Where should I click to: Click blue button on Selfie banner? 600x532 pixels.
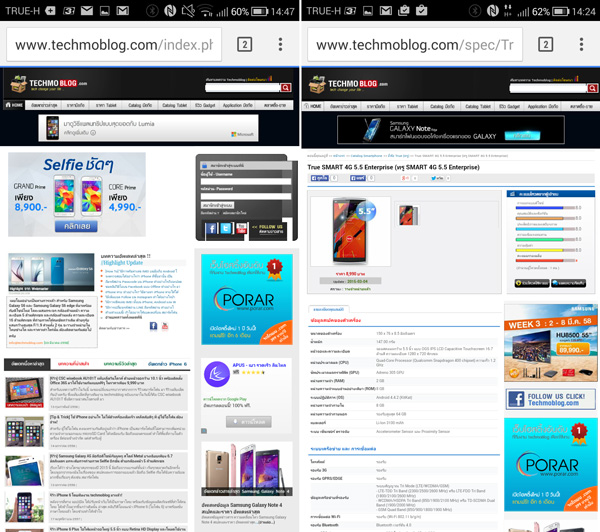click(x=76, y=226)
